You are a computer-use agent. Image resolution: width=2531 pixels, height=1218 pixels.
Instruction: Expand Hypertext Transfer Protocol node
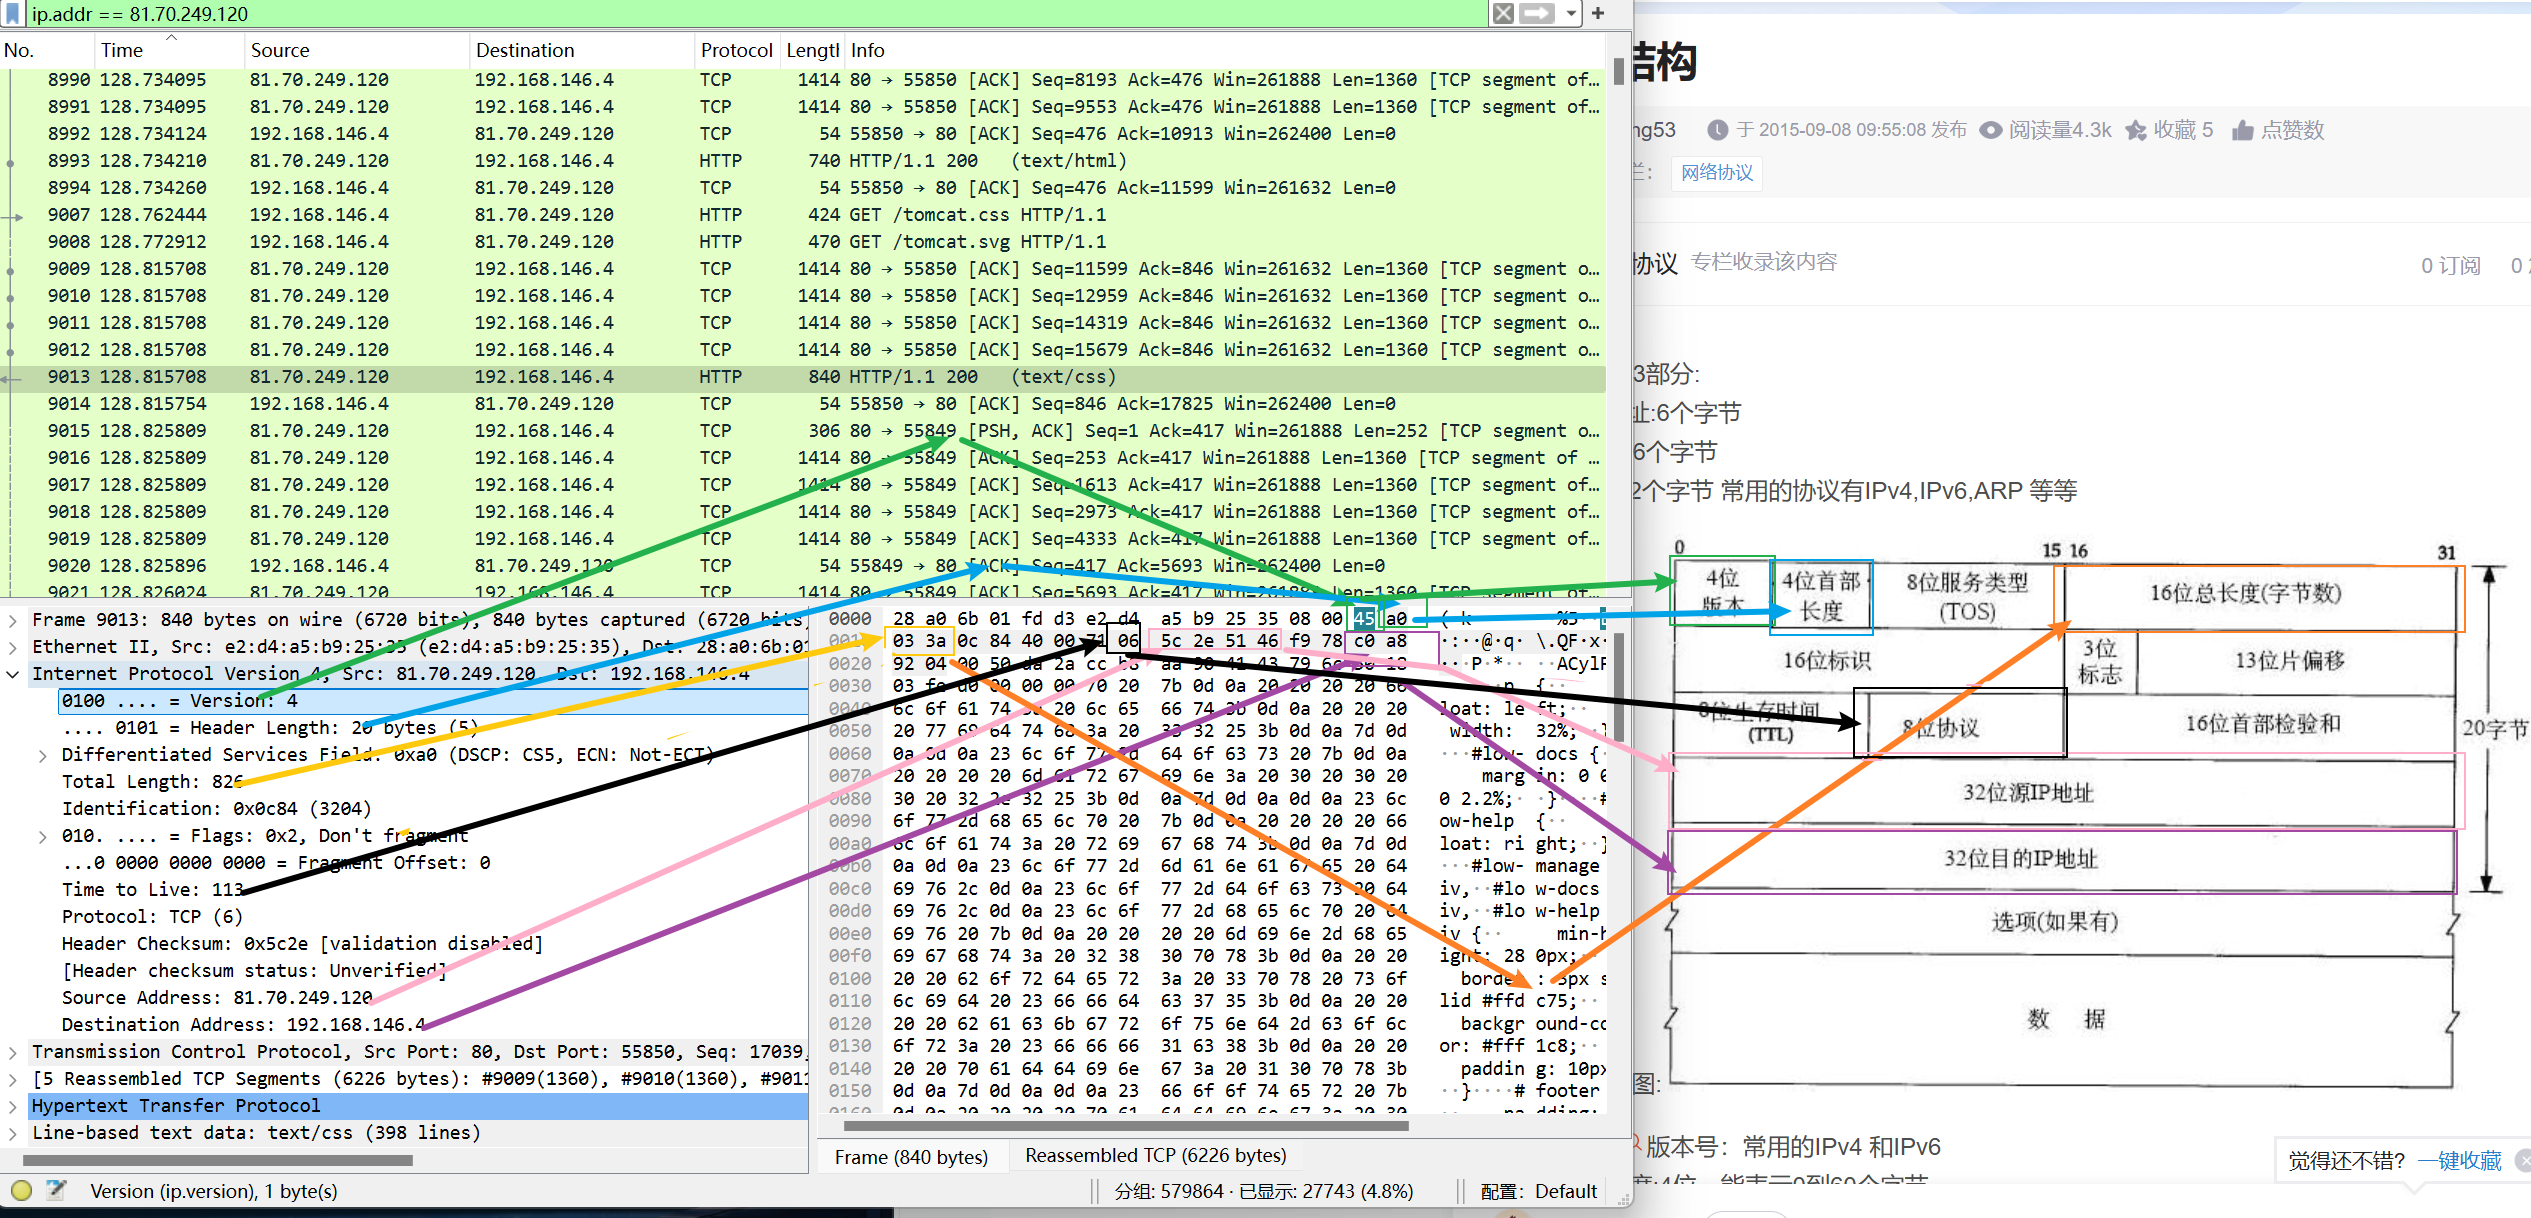(x=12, y=1106)
